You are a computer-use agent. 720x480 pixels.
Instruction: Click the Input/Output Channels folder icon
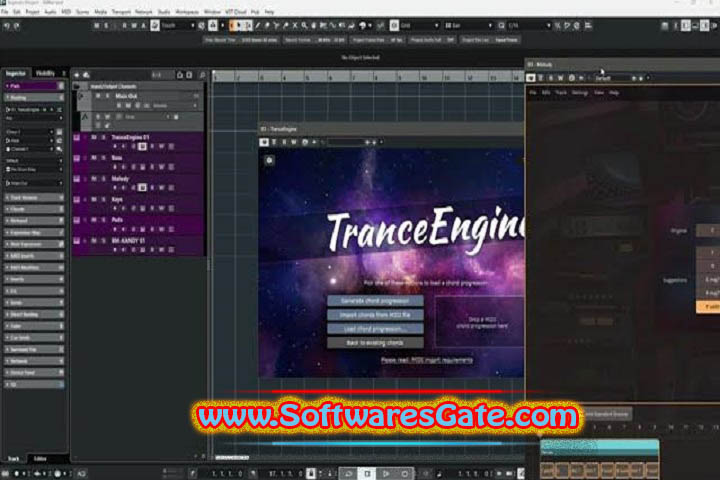coord(77,86)
